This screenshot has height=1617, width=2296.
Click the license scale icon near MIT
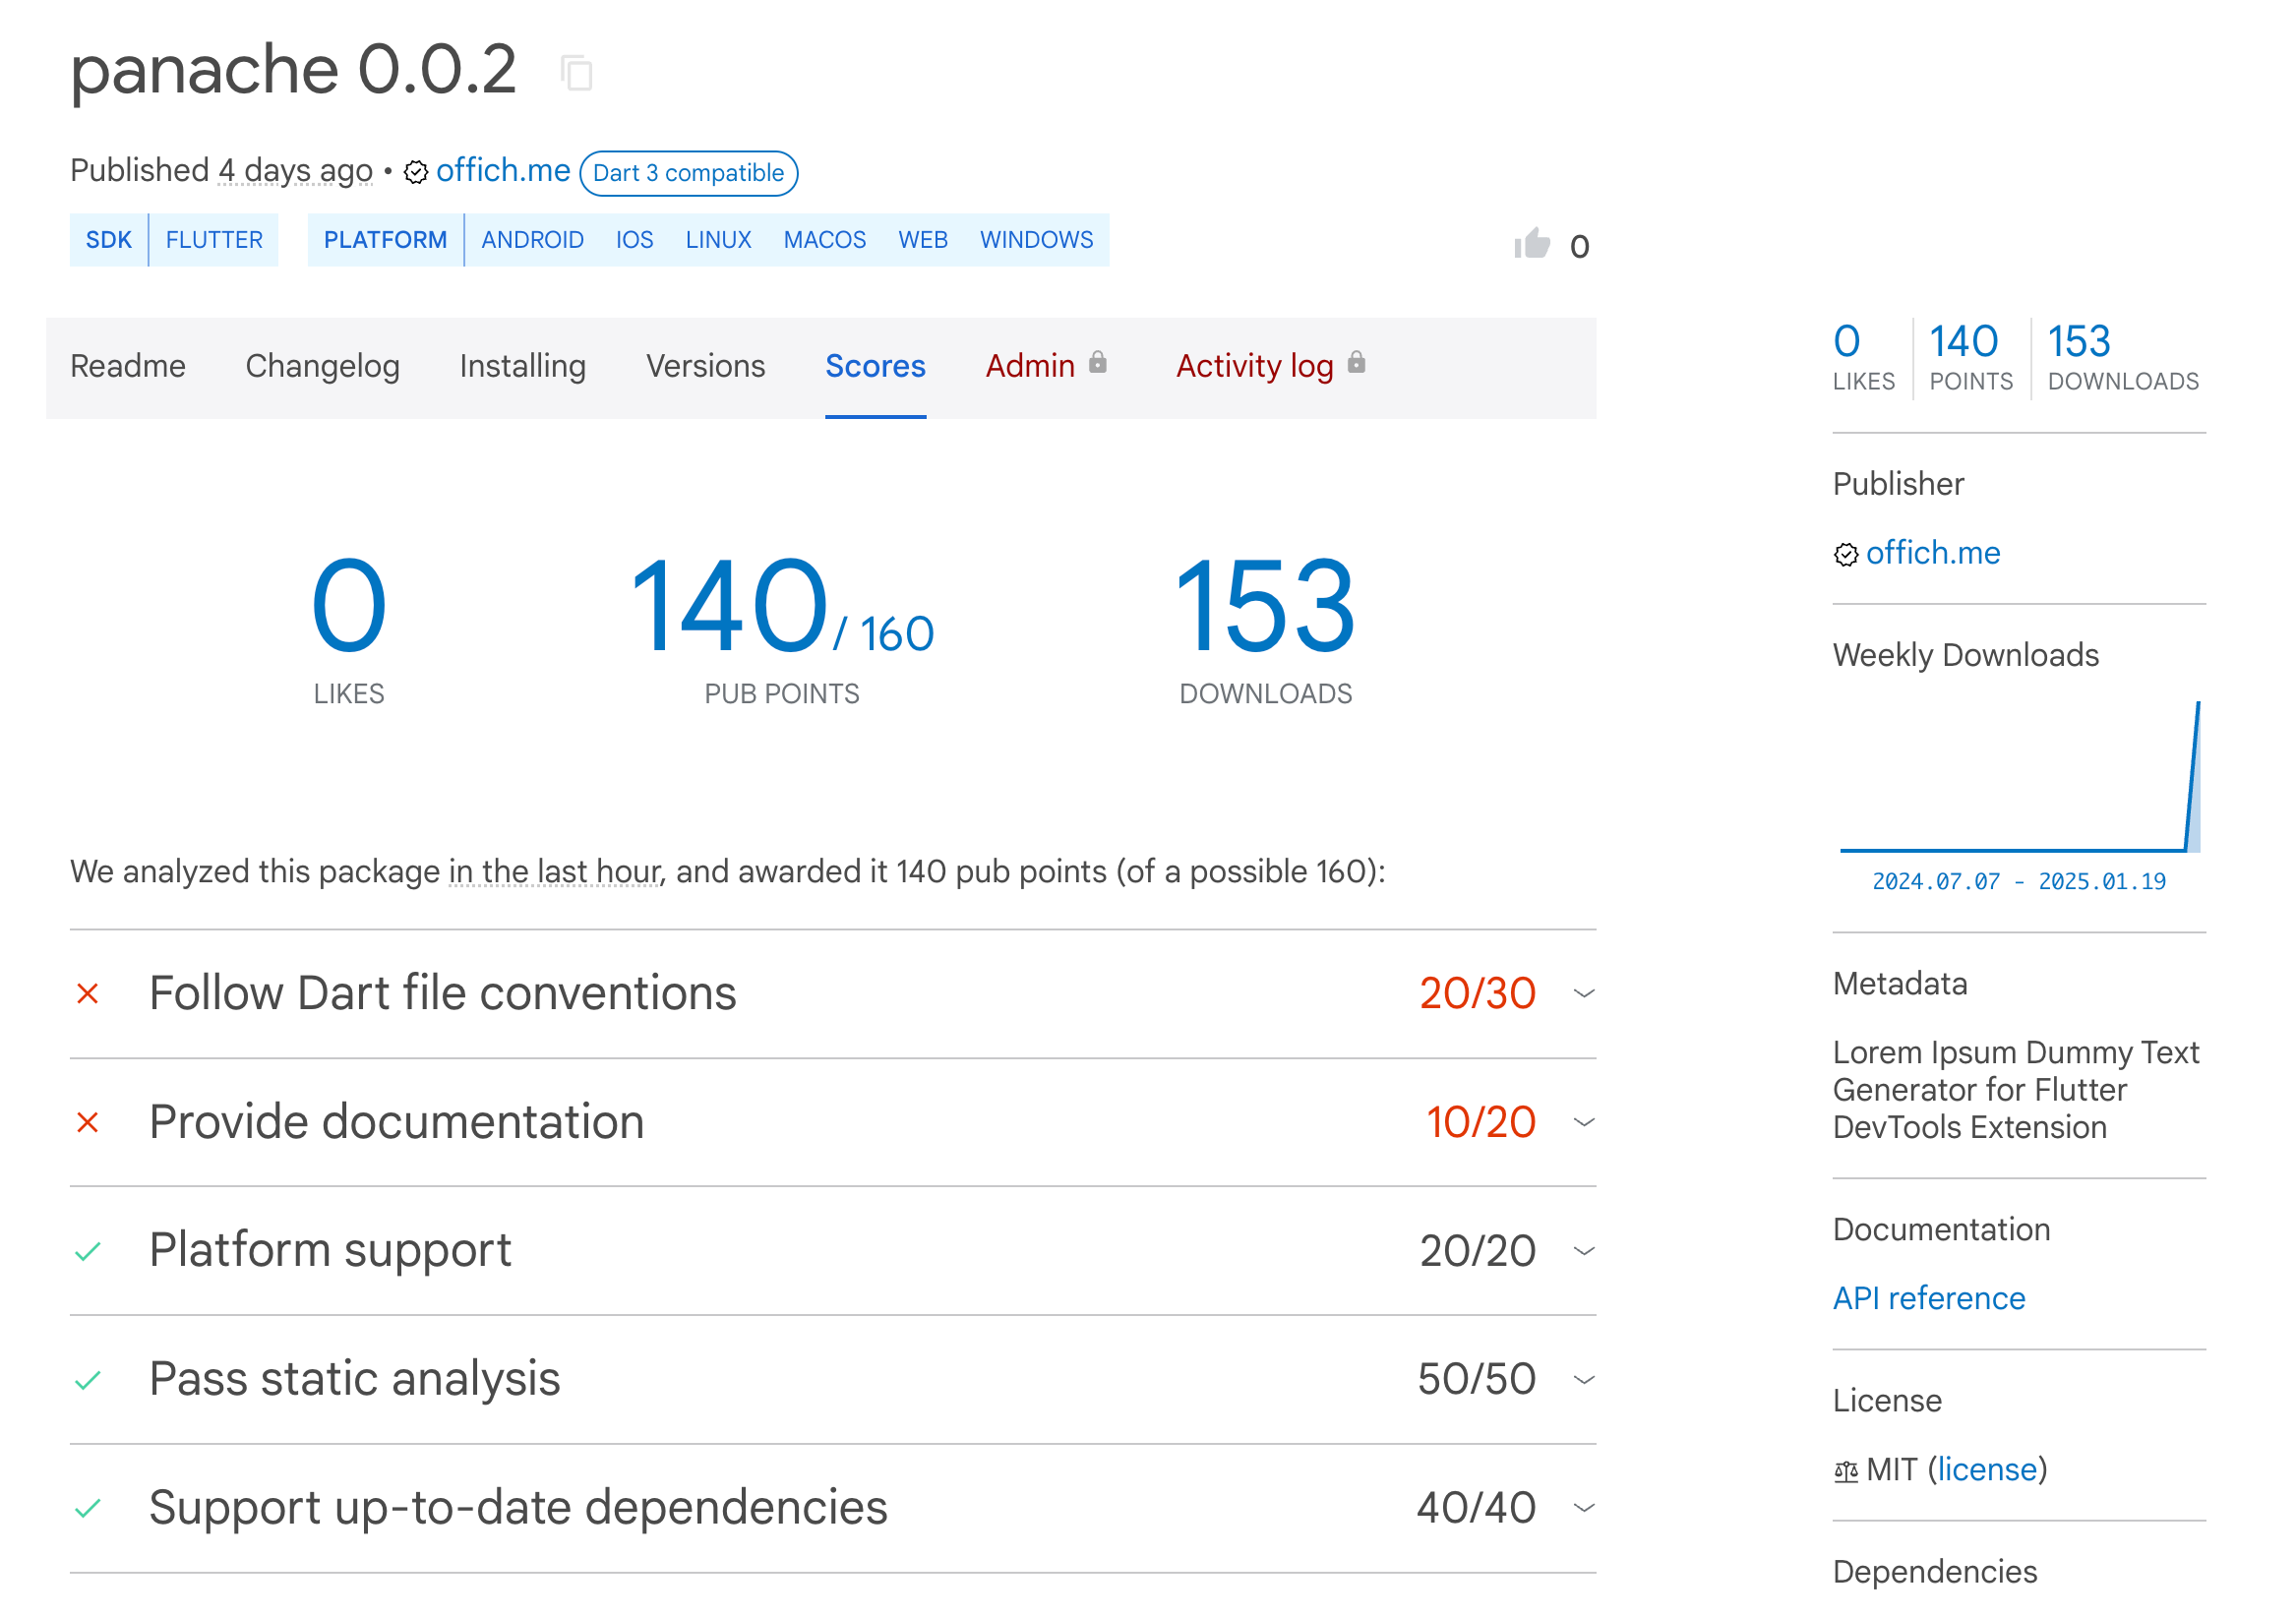click(1845, 1471)
